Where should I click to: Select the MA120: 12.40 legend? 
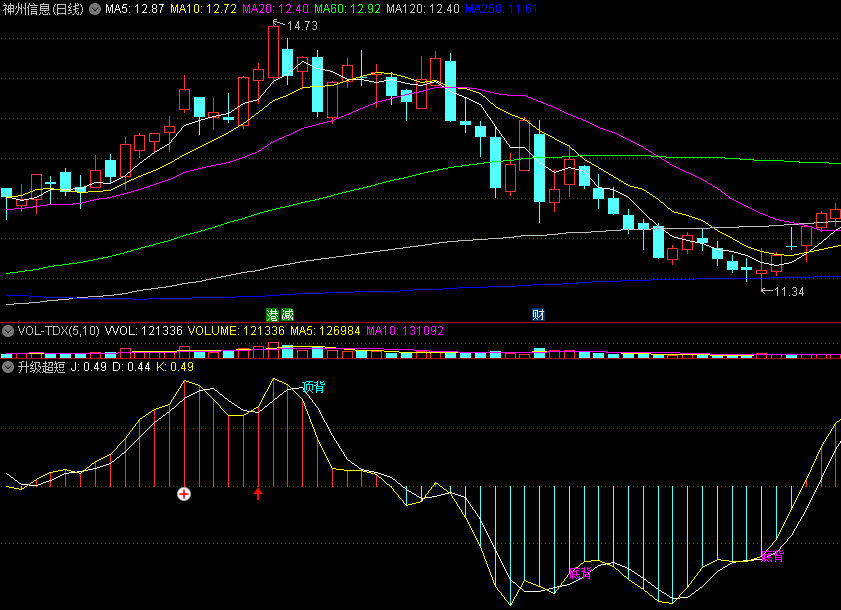tap(423, 9)
